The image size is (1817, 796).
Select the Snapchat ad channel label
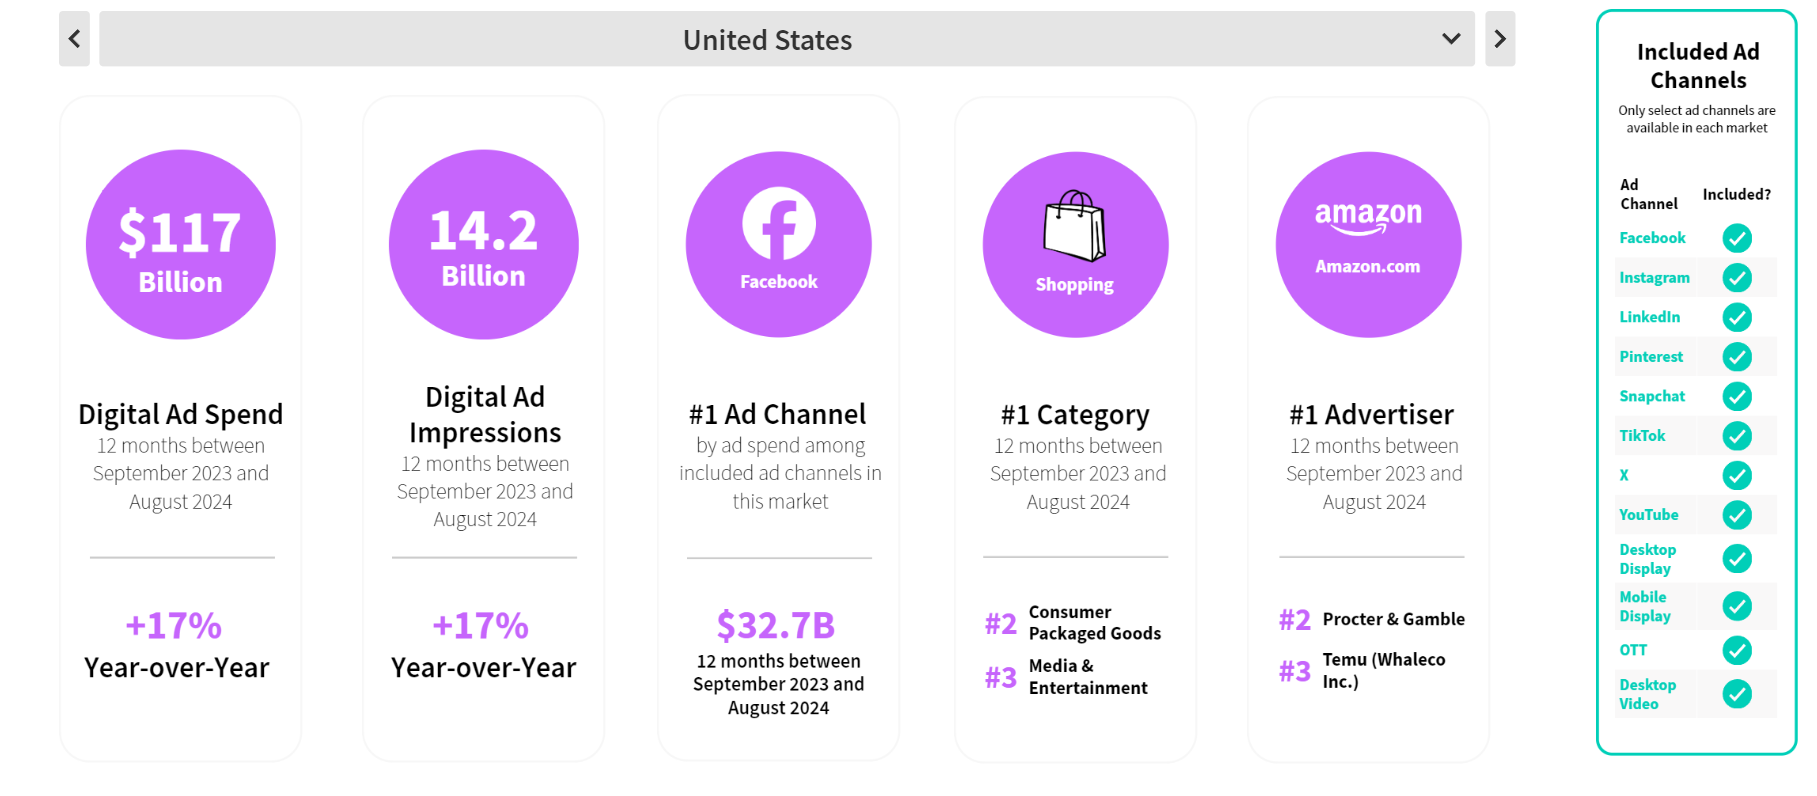(x=1652, y=396)
